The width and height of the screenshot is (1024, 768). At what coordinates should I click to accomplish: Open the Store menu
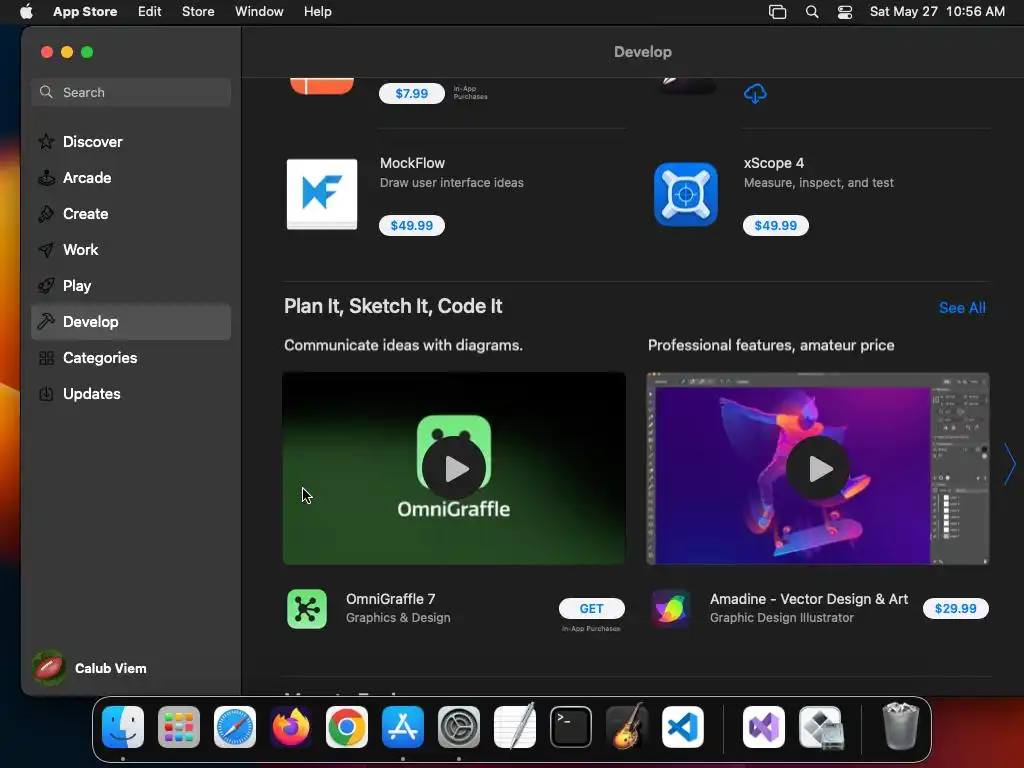(x=198, y=12)
